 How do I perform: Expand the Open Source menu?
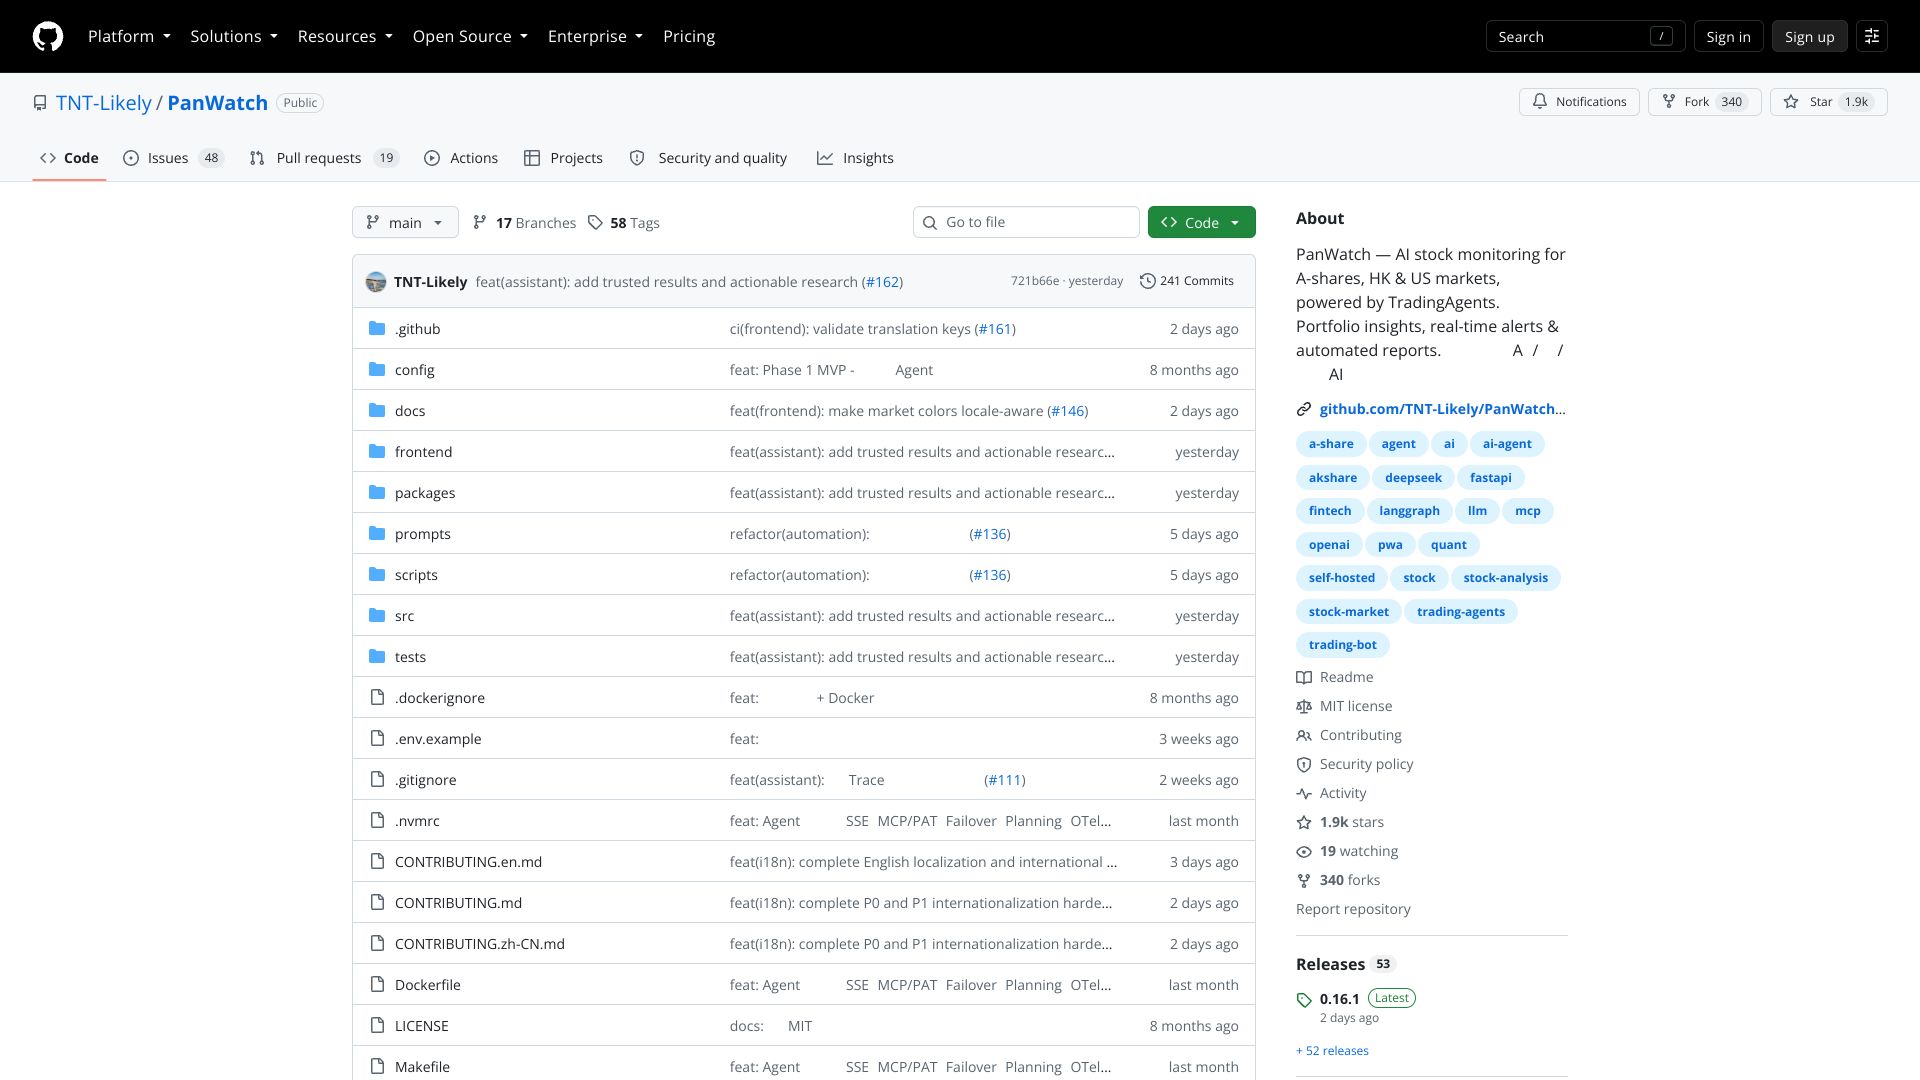click(470, 36)
